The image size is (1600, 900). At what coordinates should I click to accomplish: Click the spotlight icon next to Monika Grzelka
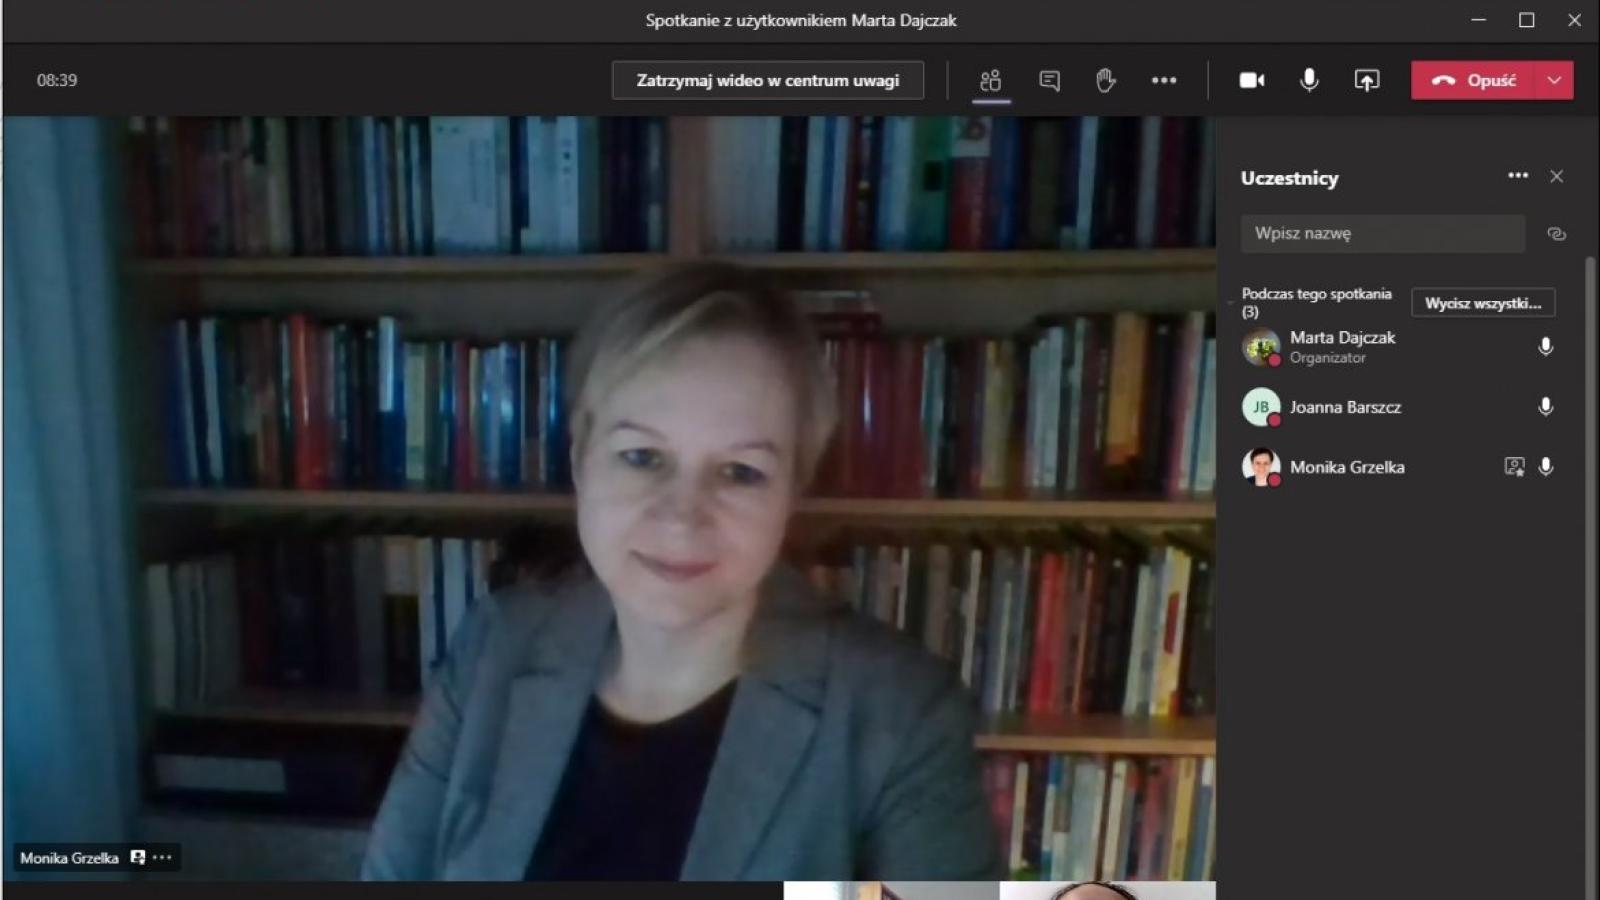coord(1514,466)
